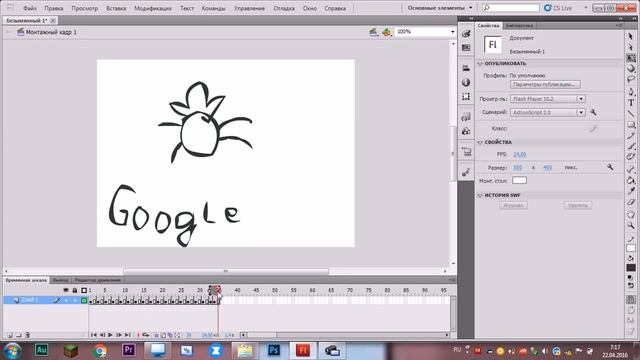Image resolution: width=640 pixels, height=360 pixels.
Task: Open the zoom 100% dropdown
Action: click(453, 32)
